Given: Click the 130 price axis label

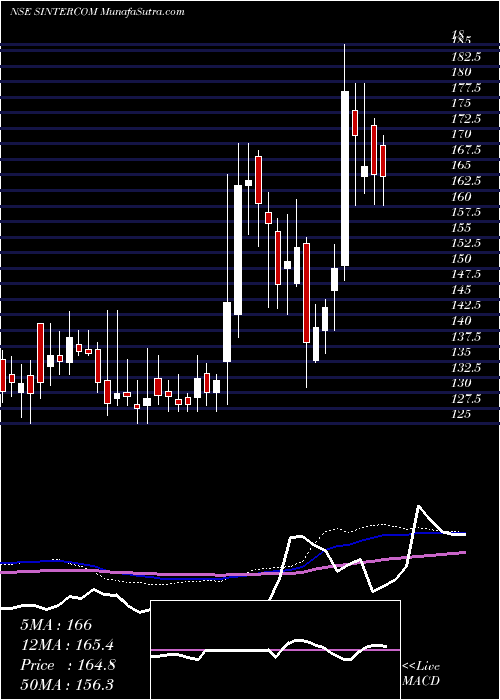Looking at the screenshot, I should [x=462, y=383].
